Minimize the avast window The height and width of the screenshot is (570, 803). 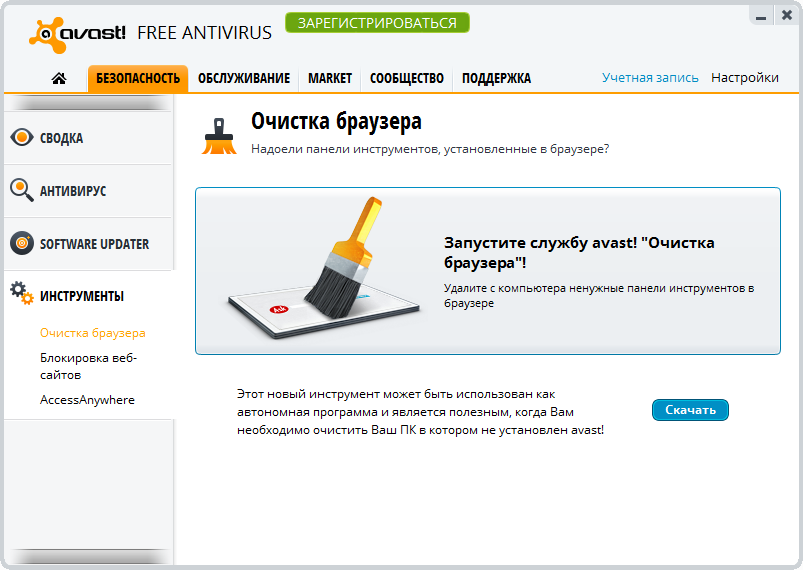tap(761, 16)
